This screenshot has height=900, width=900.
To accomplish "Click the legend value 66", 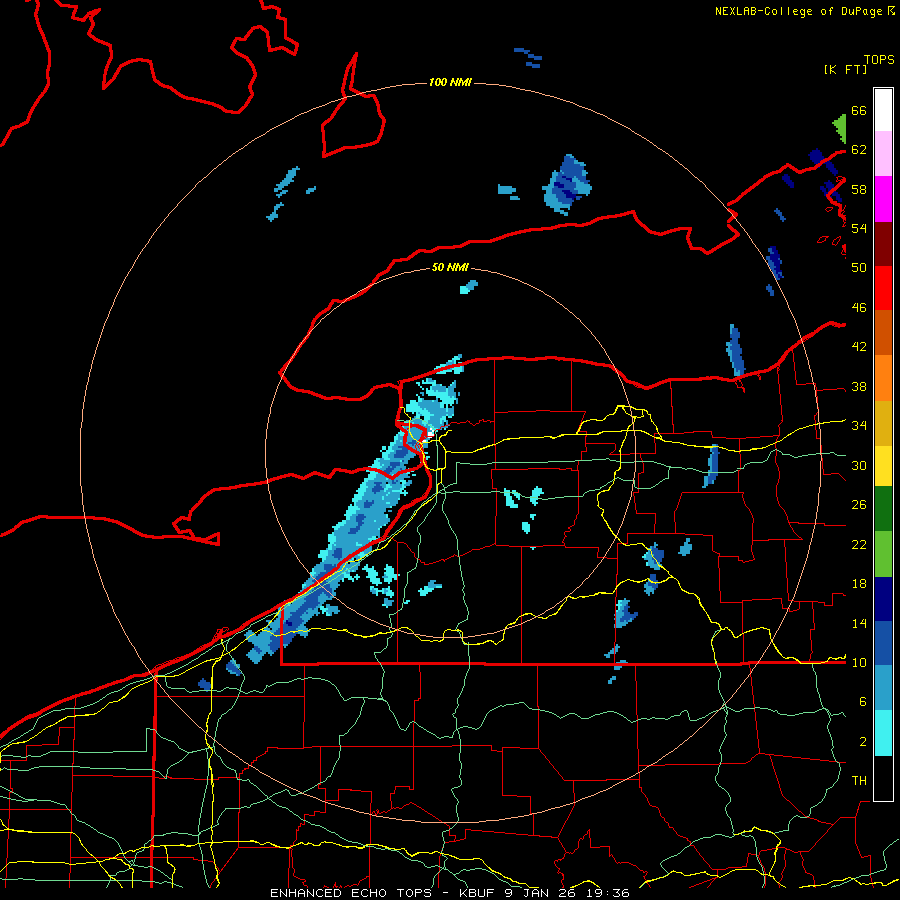I will tap(859, 110).
